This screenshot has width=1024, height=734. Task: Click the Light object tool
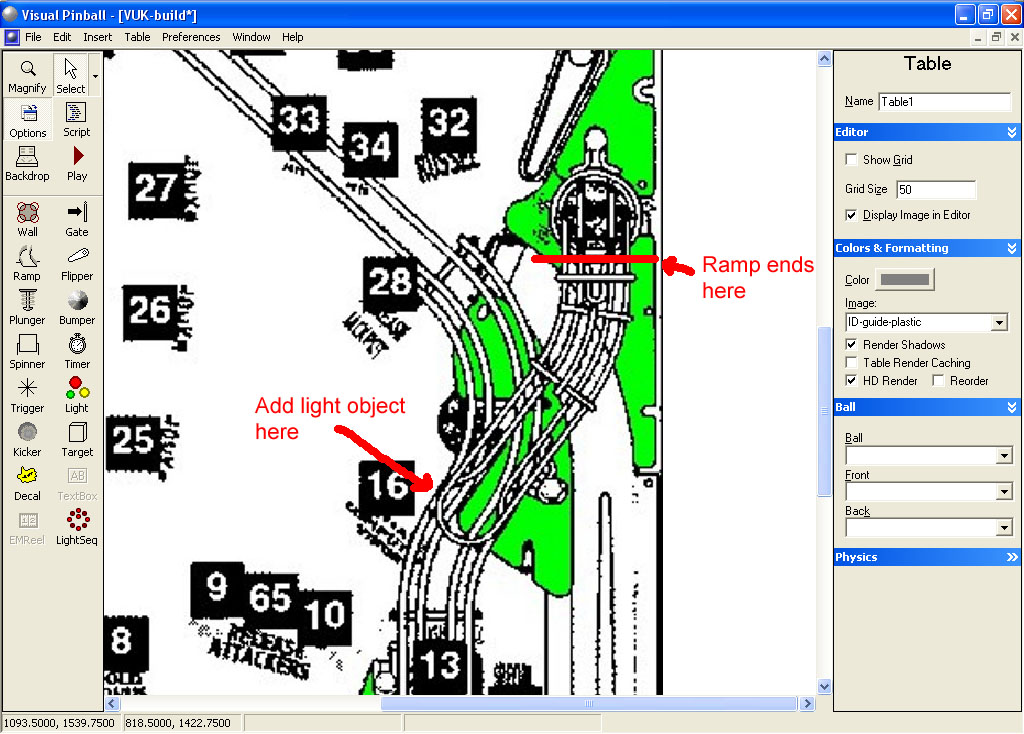point(77,395)
